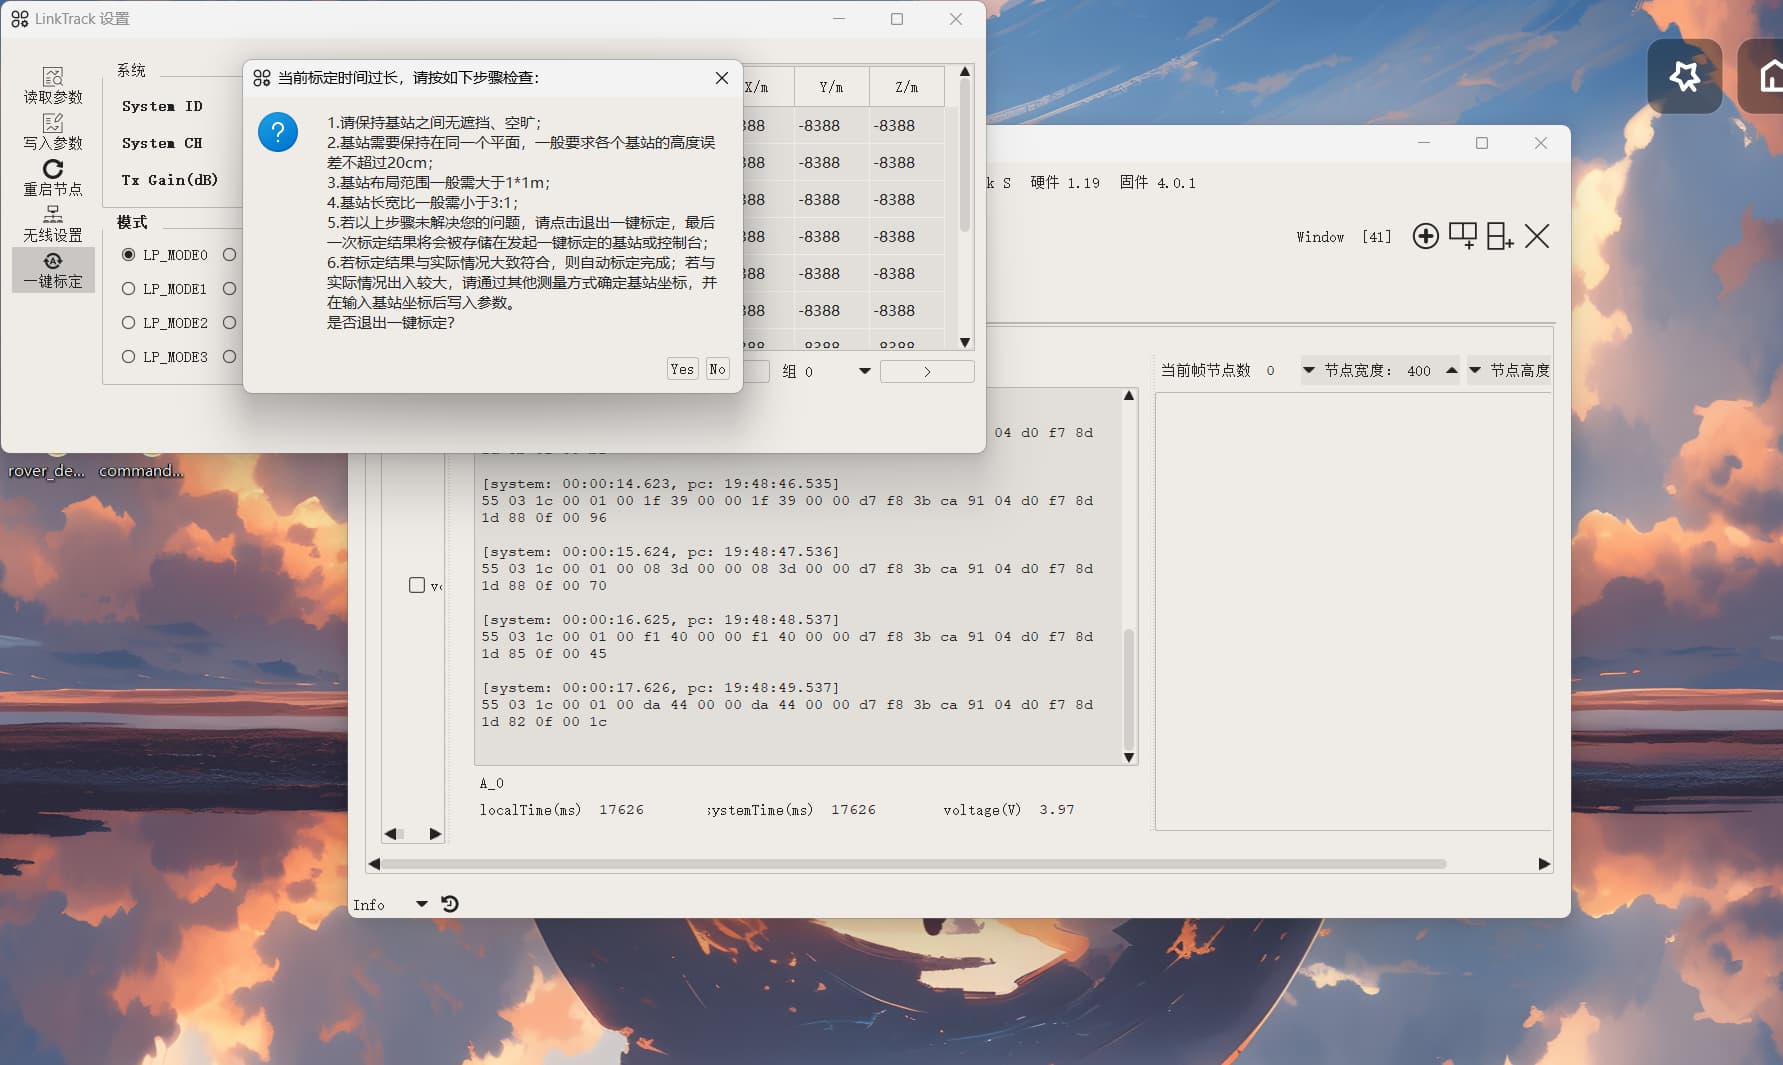The image size is (1783, 1065).
Task: Click the 写入参数 (write parameters) icon
Action: point(53,123)
